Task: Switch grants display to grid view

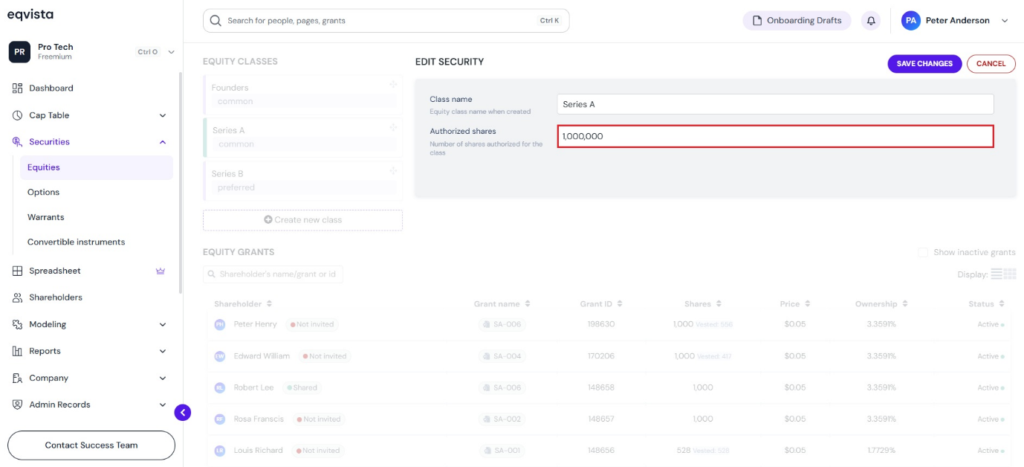Action: (1010, 274)
